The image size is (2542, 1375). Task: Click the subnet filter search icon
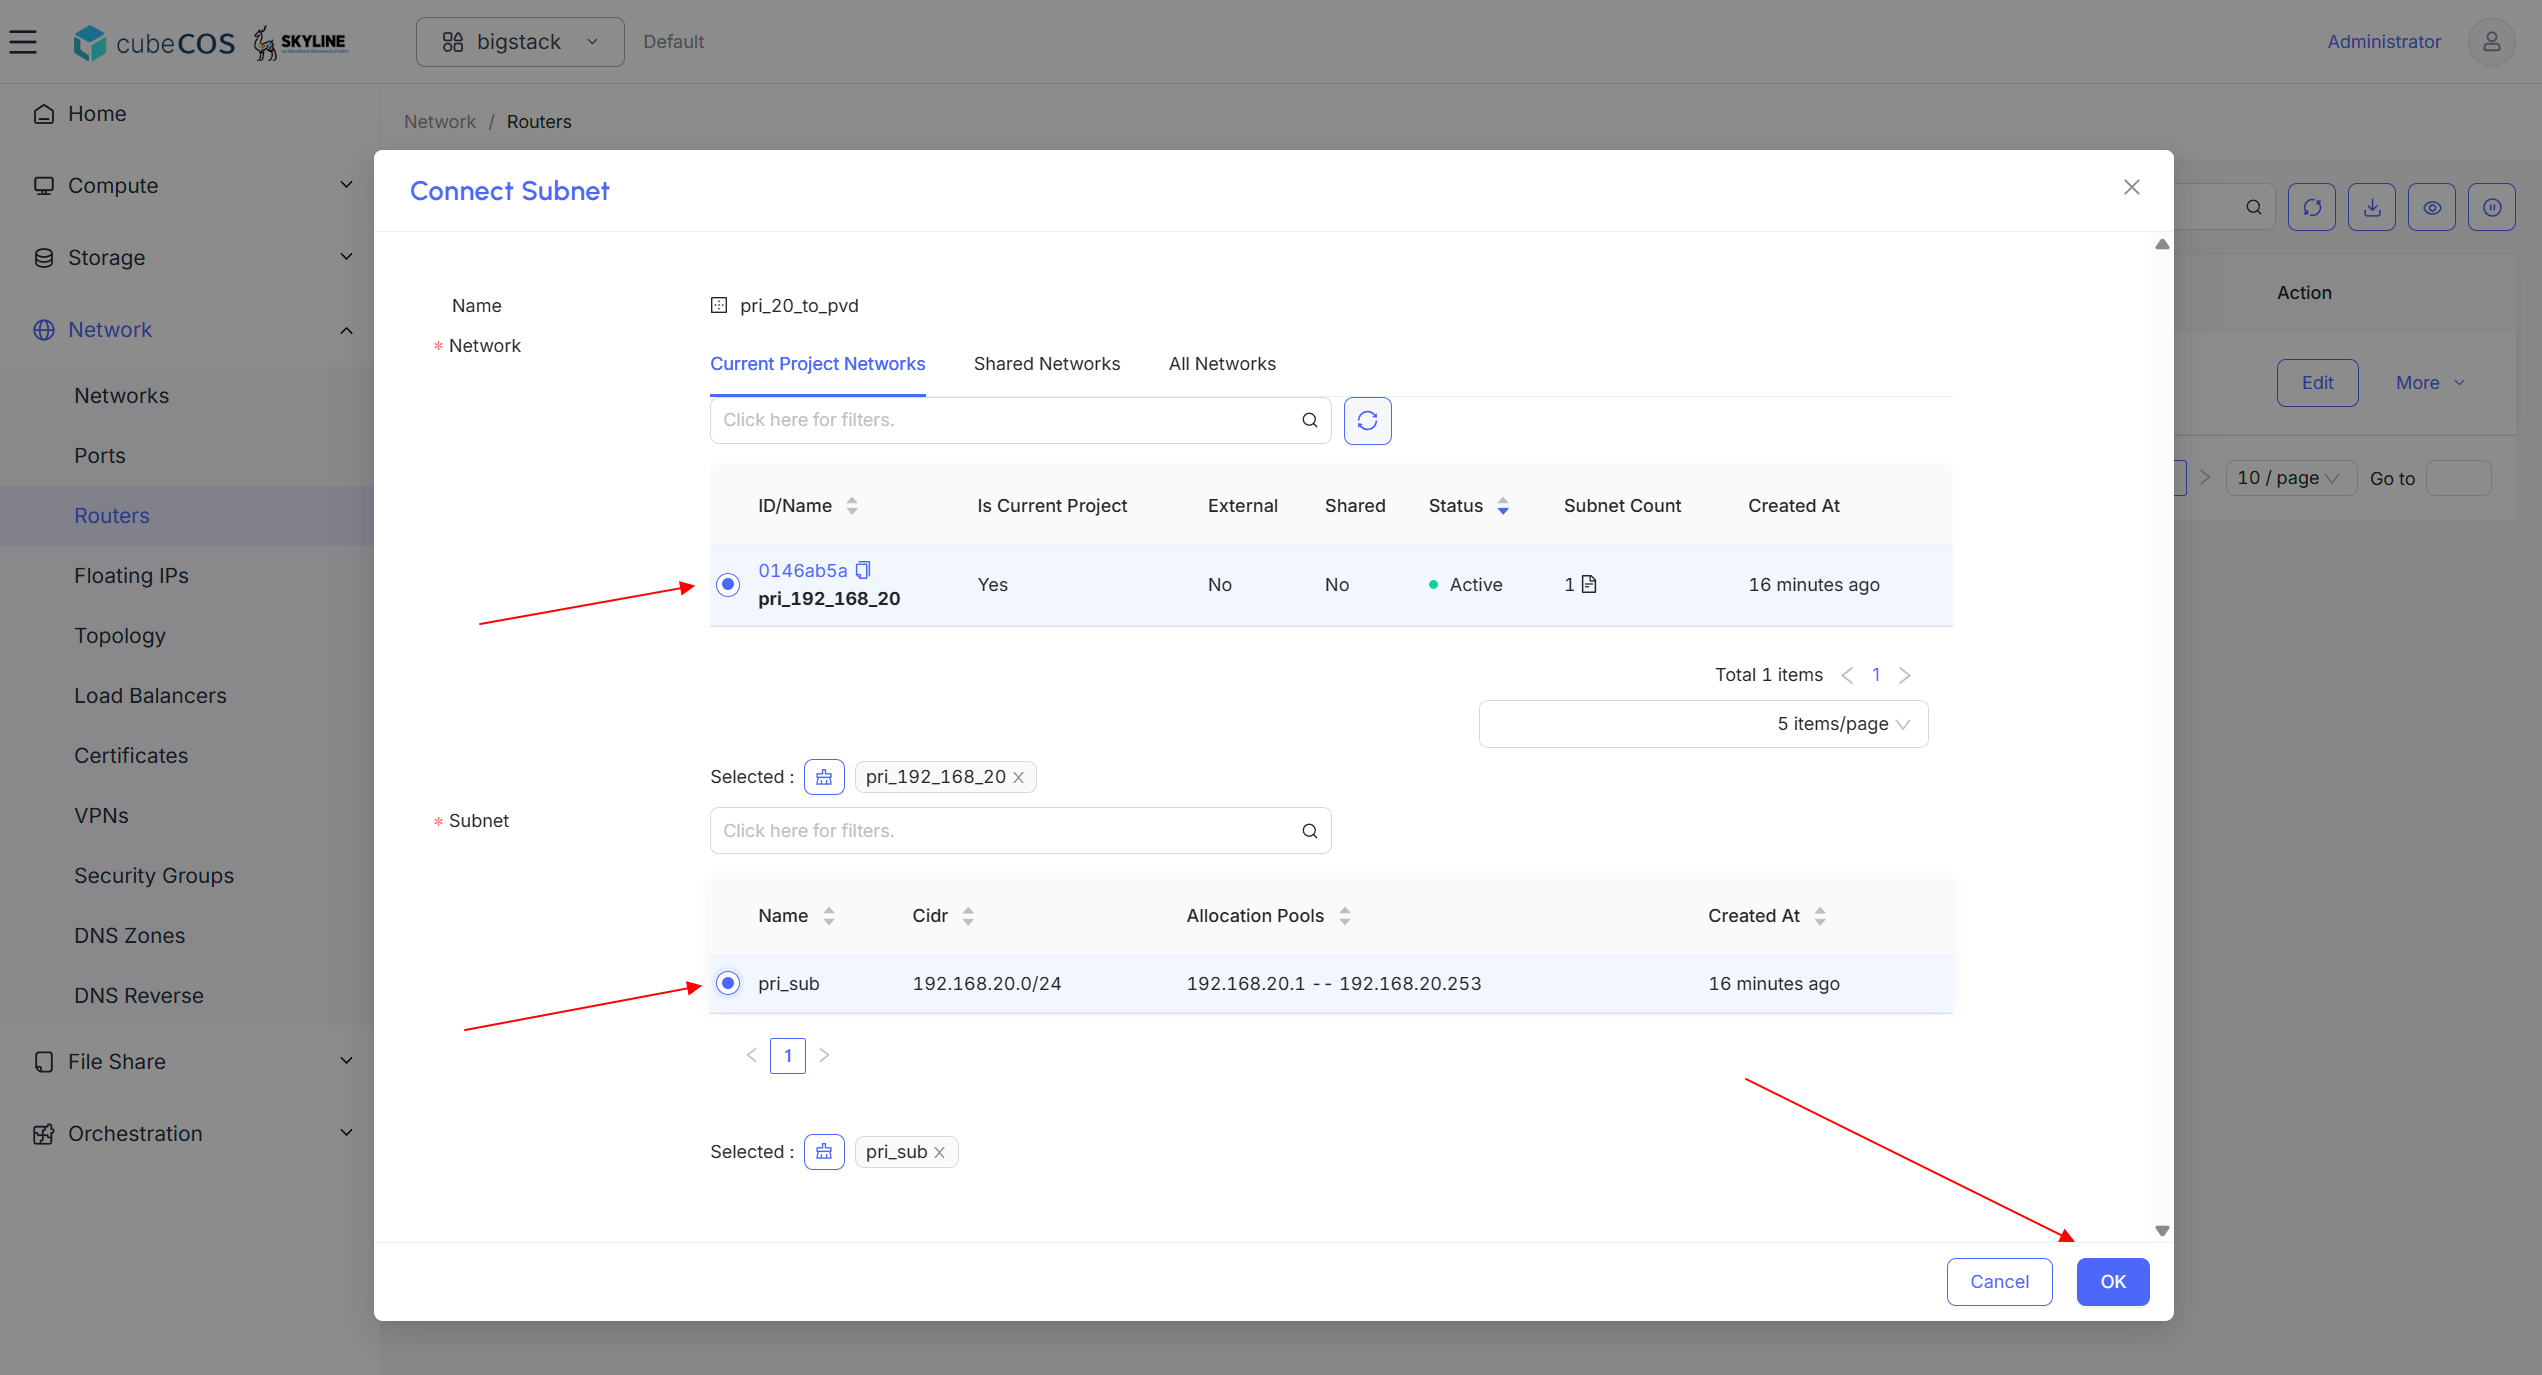point(1310,831)
